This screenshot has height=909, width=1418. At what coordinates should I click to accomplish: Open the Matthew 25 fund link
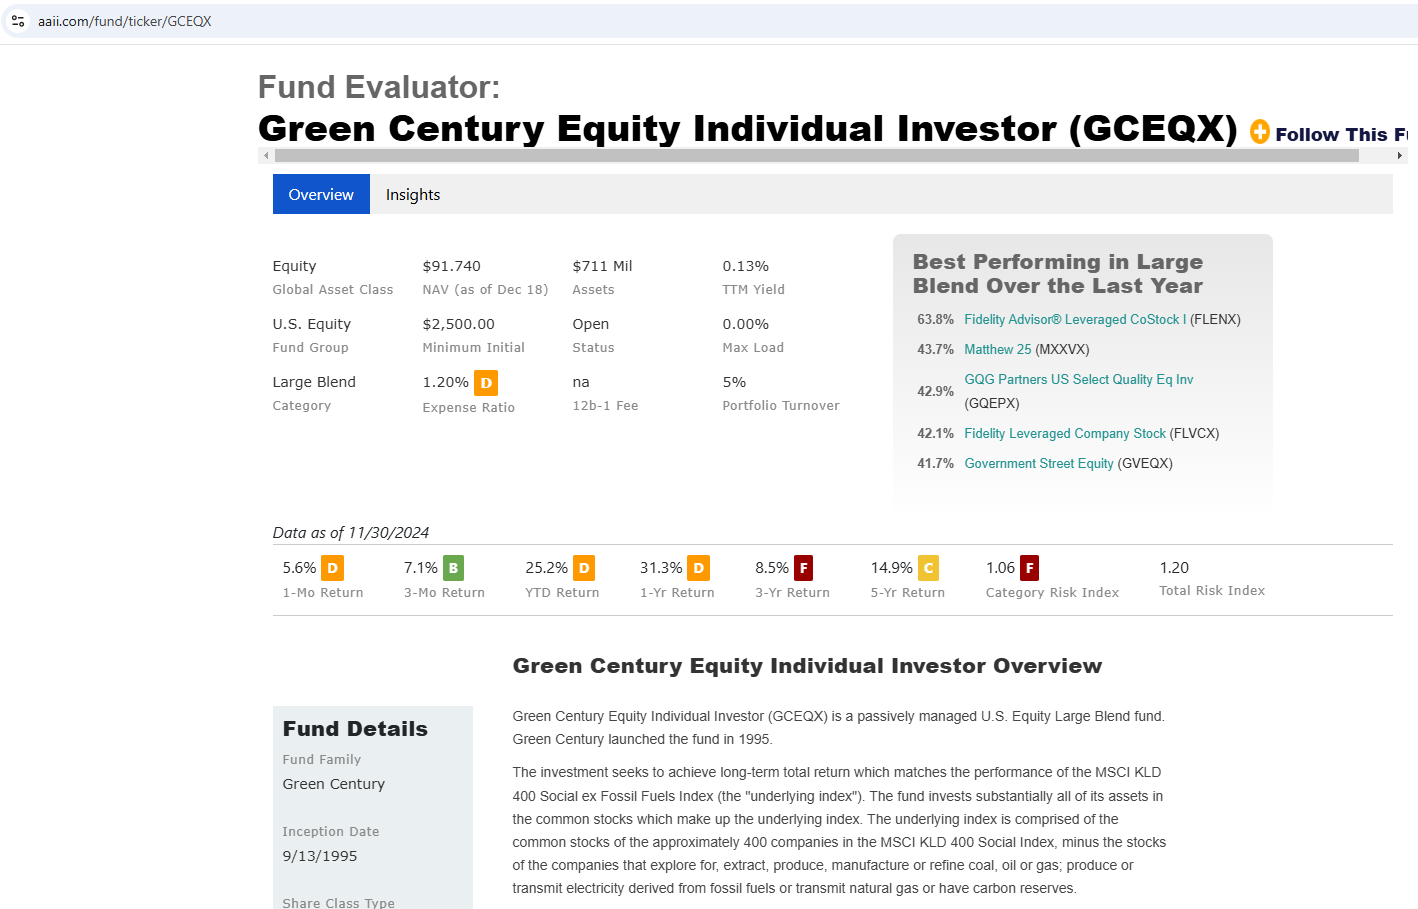point(997,350)
